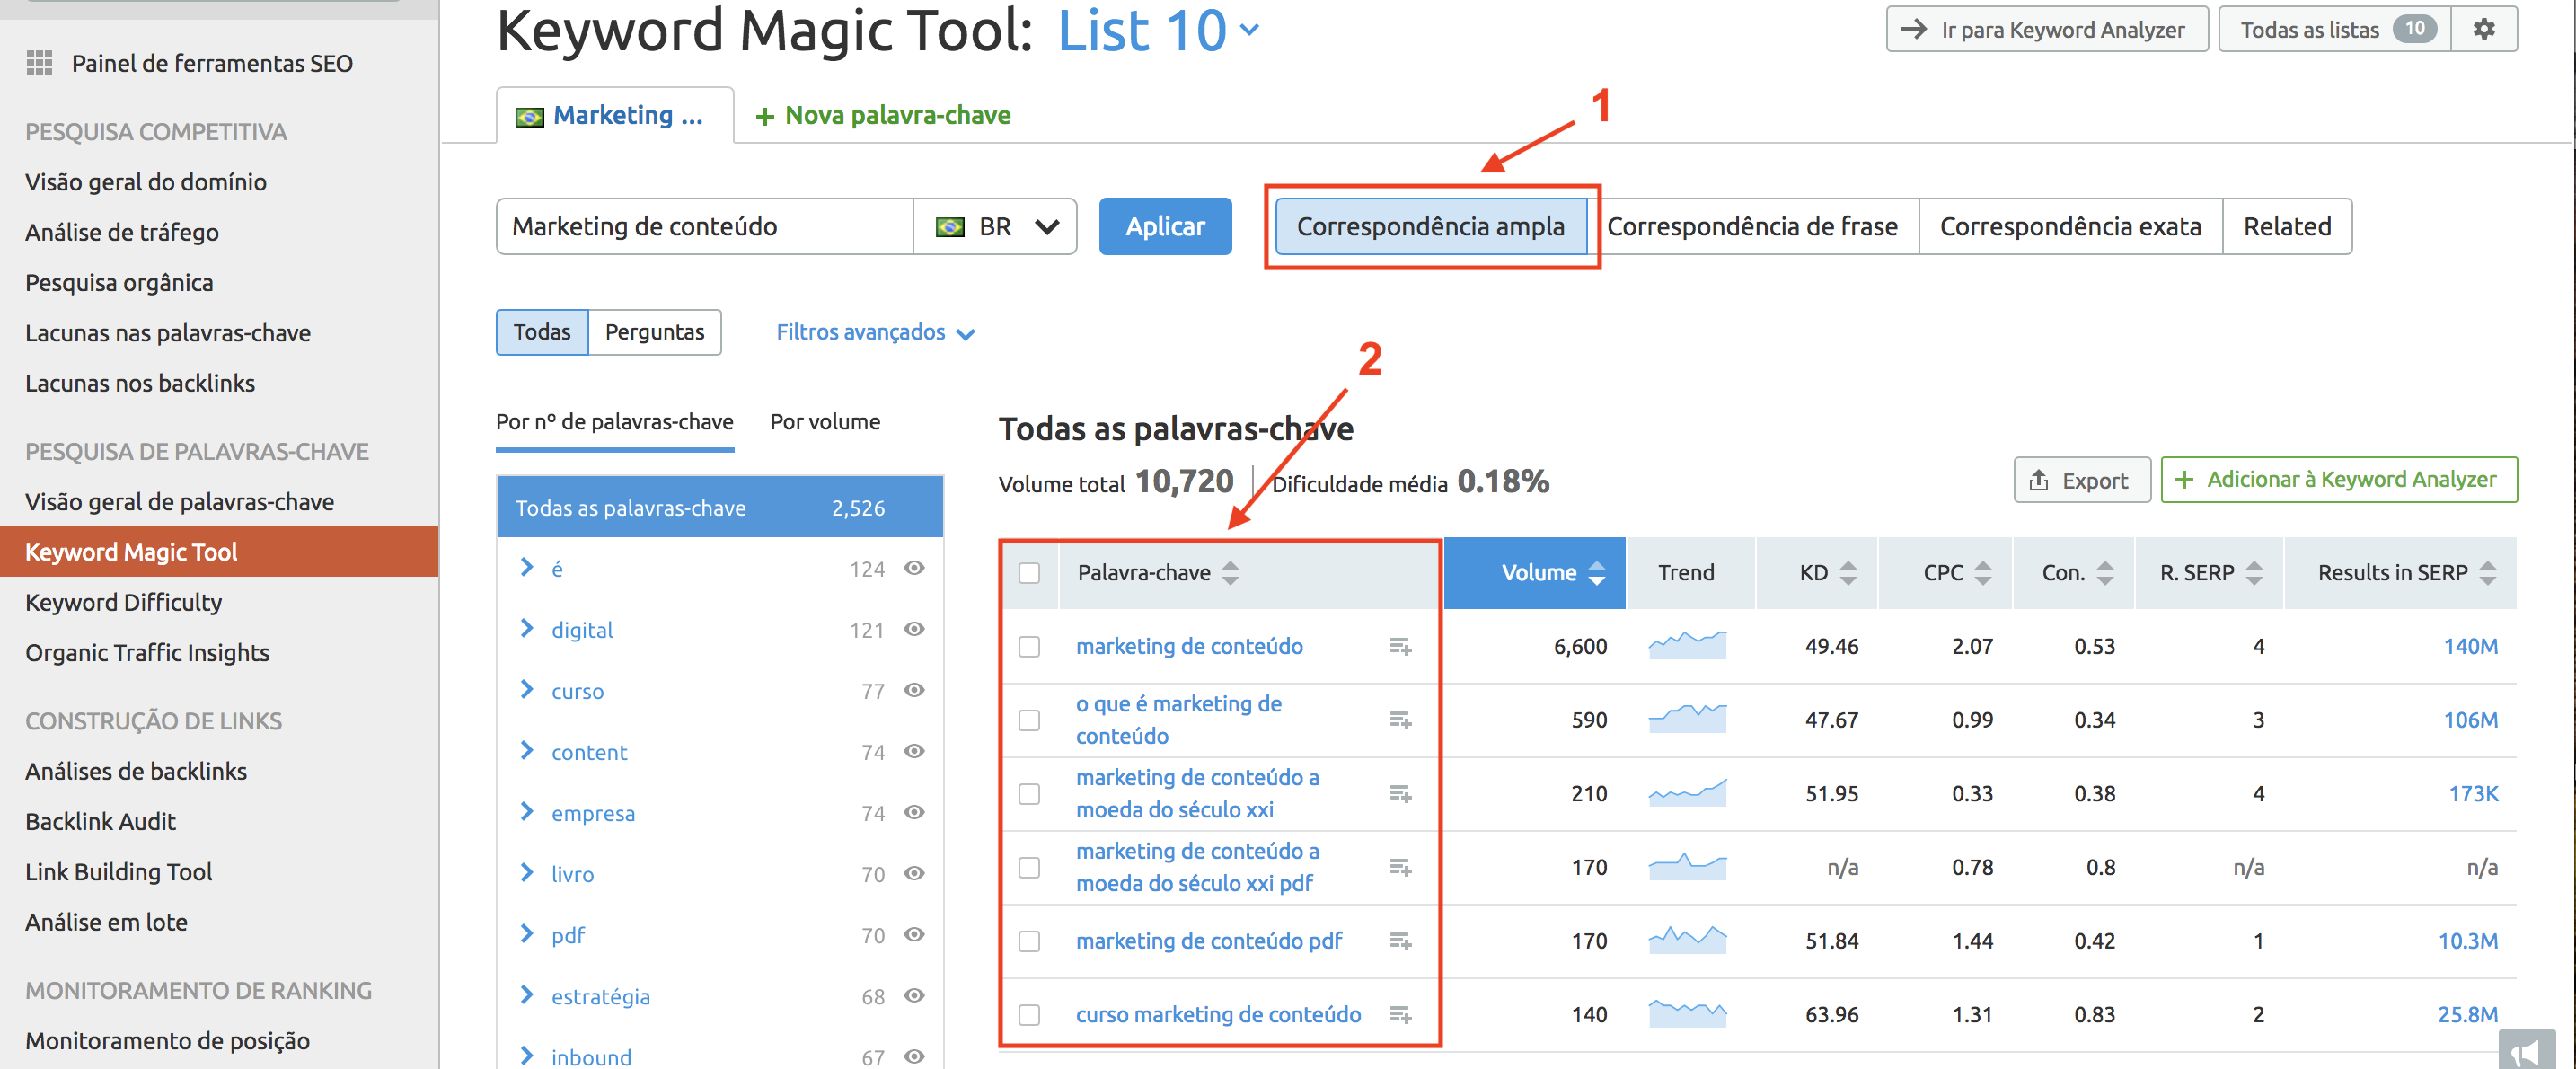
Task: Sort by CPC column arrows
Action: pyautogui.click(x=1982, y=573)
